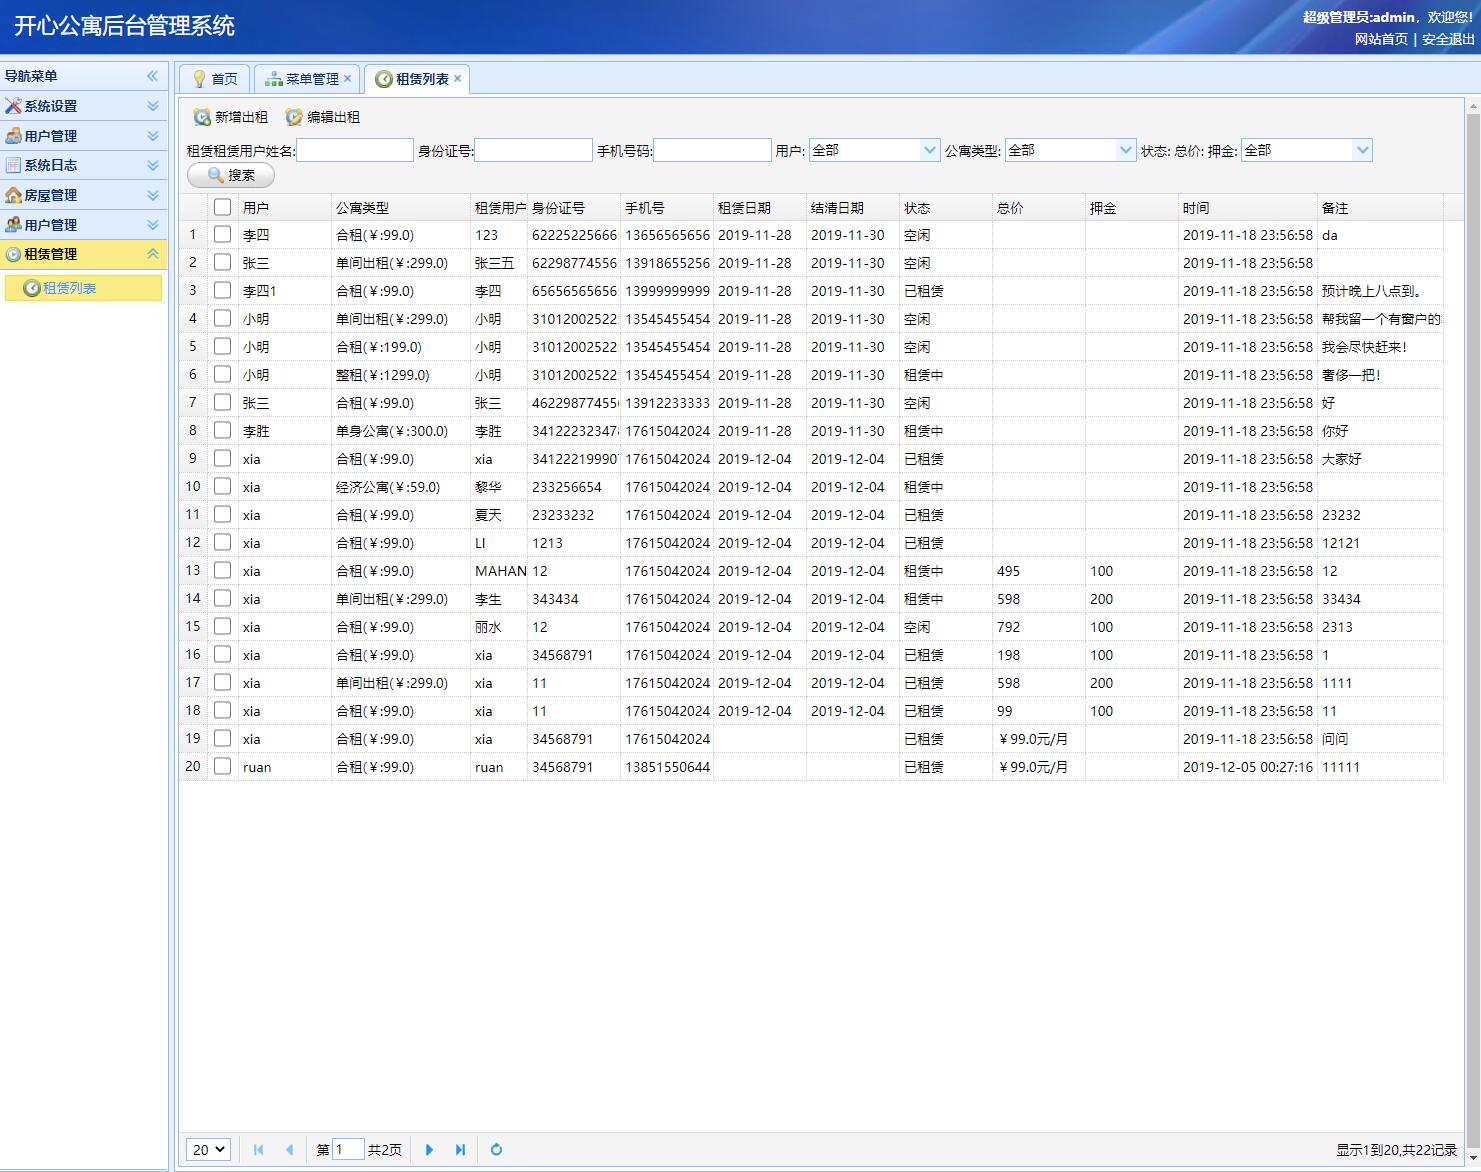Change page size dropdown showing 20
This screenshot has height=1172, width=1481.
[208, 1150]
